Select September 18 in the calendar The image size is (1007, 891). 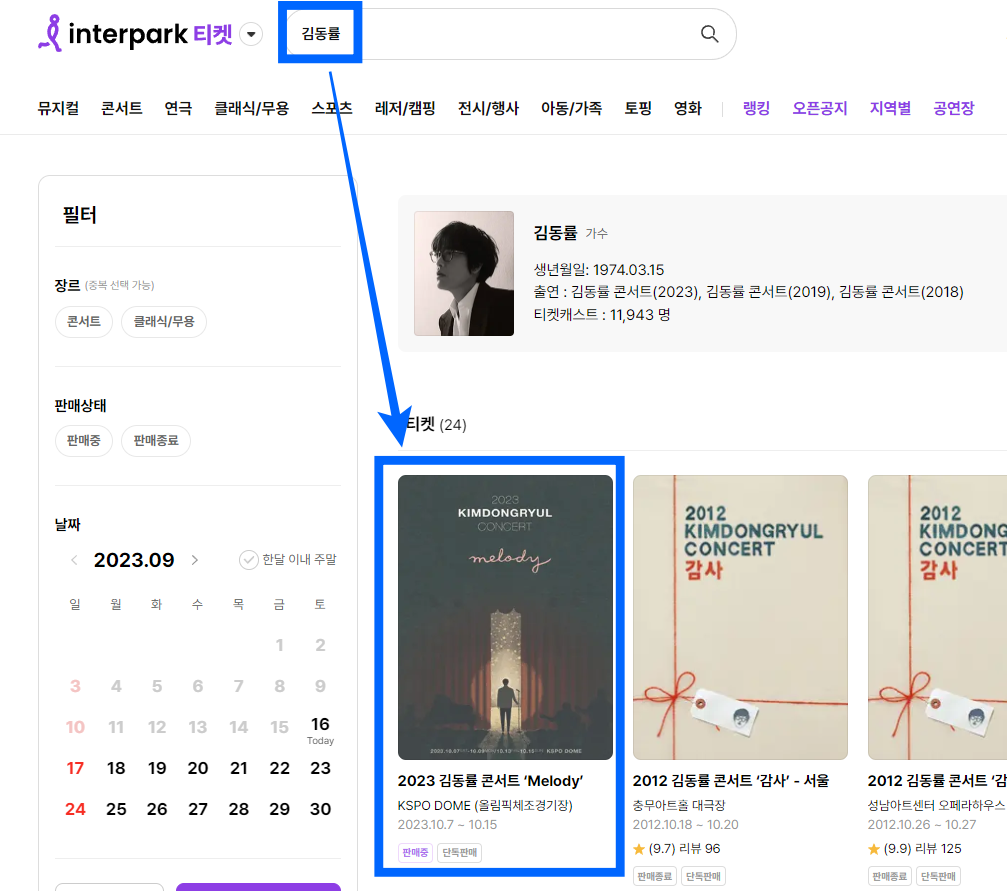(x=116, y=768)
